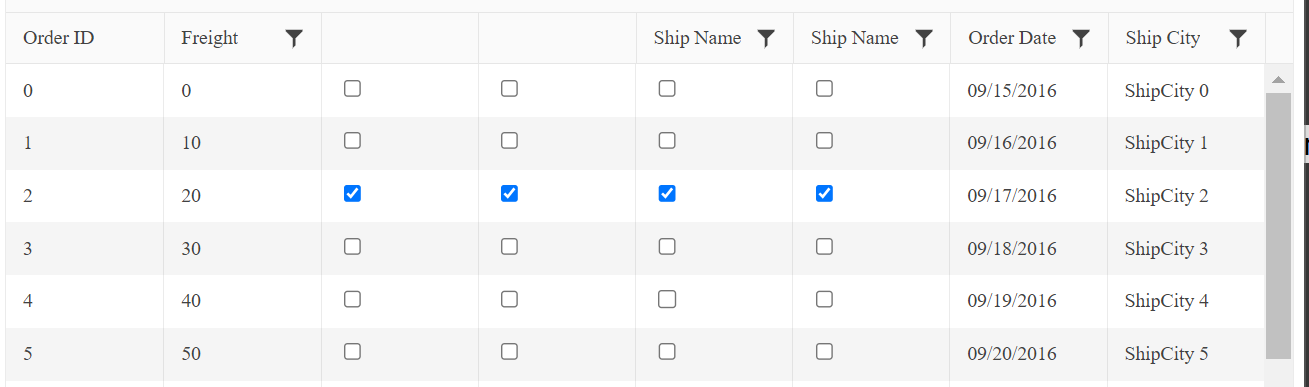Click the Ship City column header text

point(1162,38)
